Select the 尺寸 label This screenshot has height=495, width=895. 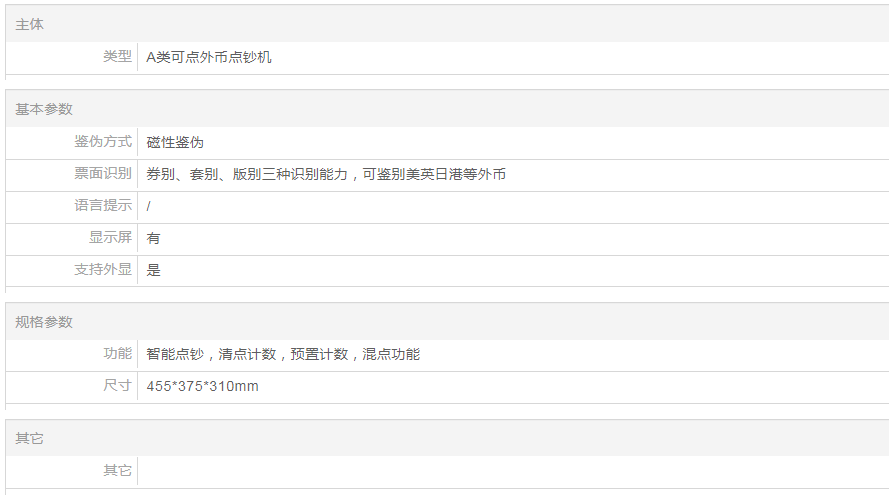point(117,386)
